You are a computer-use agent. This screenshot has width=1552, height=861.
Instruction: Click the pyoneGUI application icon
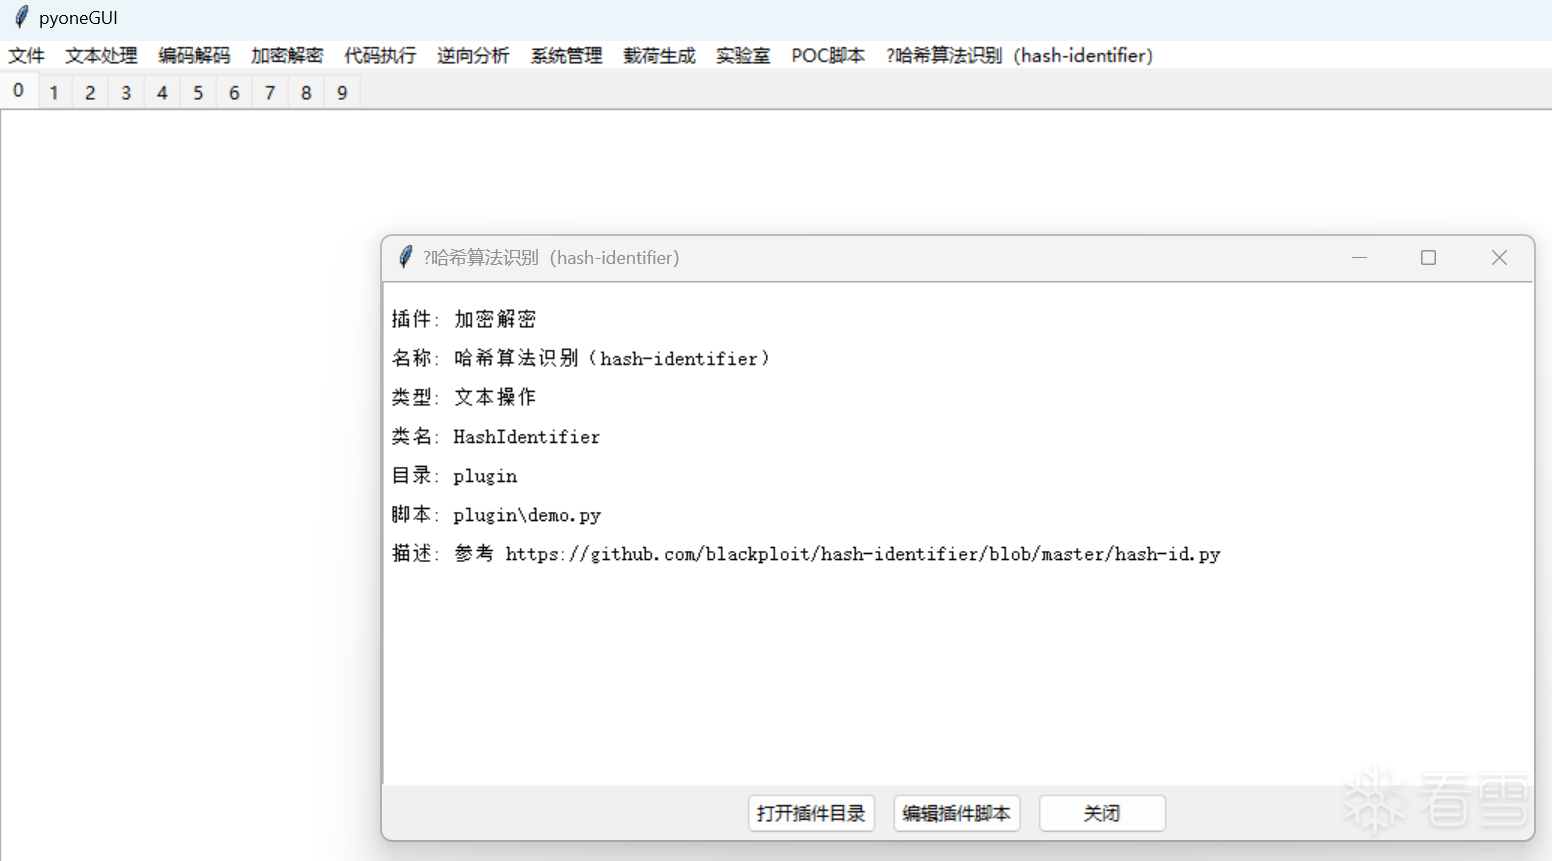point(19,17)
